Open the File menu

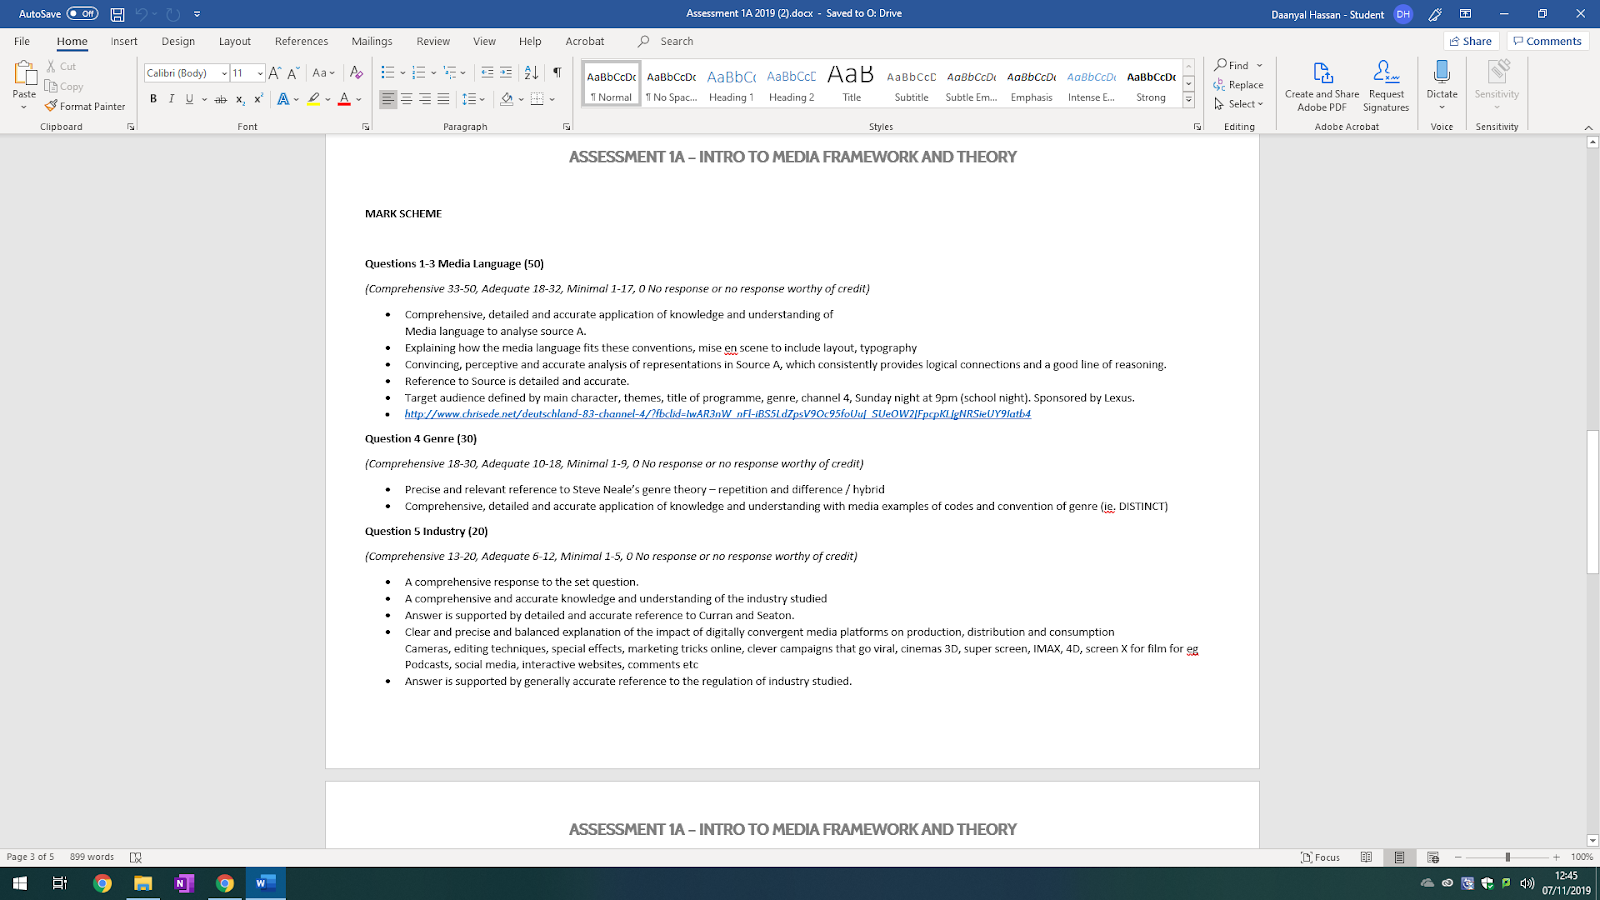22,41
